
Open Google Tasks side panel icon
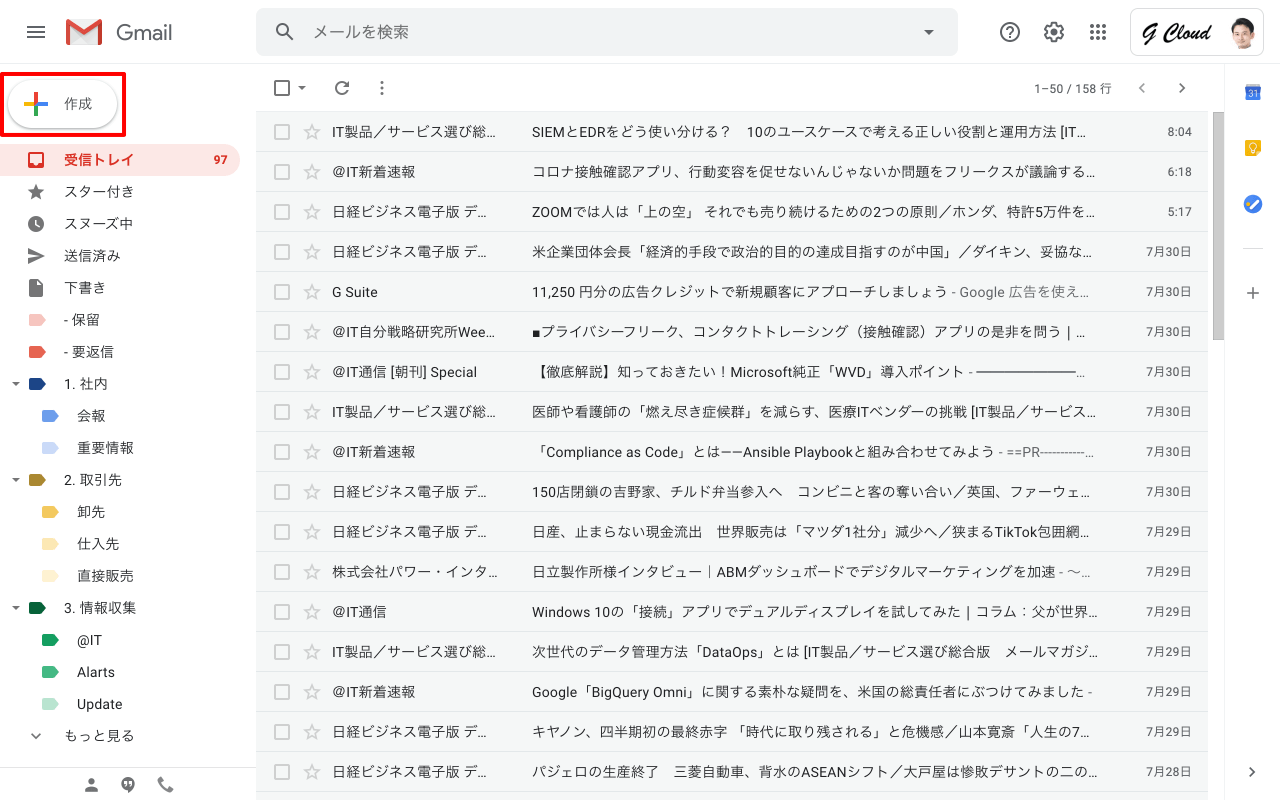click(x=1252, y=204)
